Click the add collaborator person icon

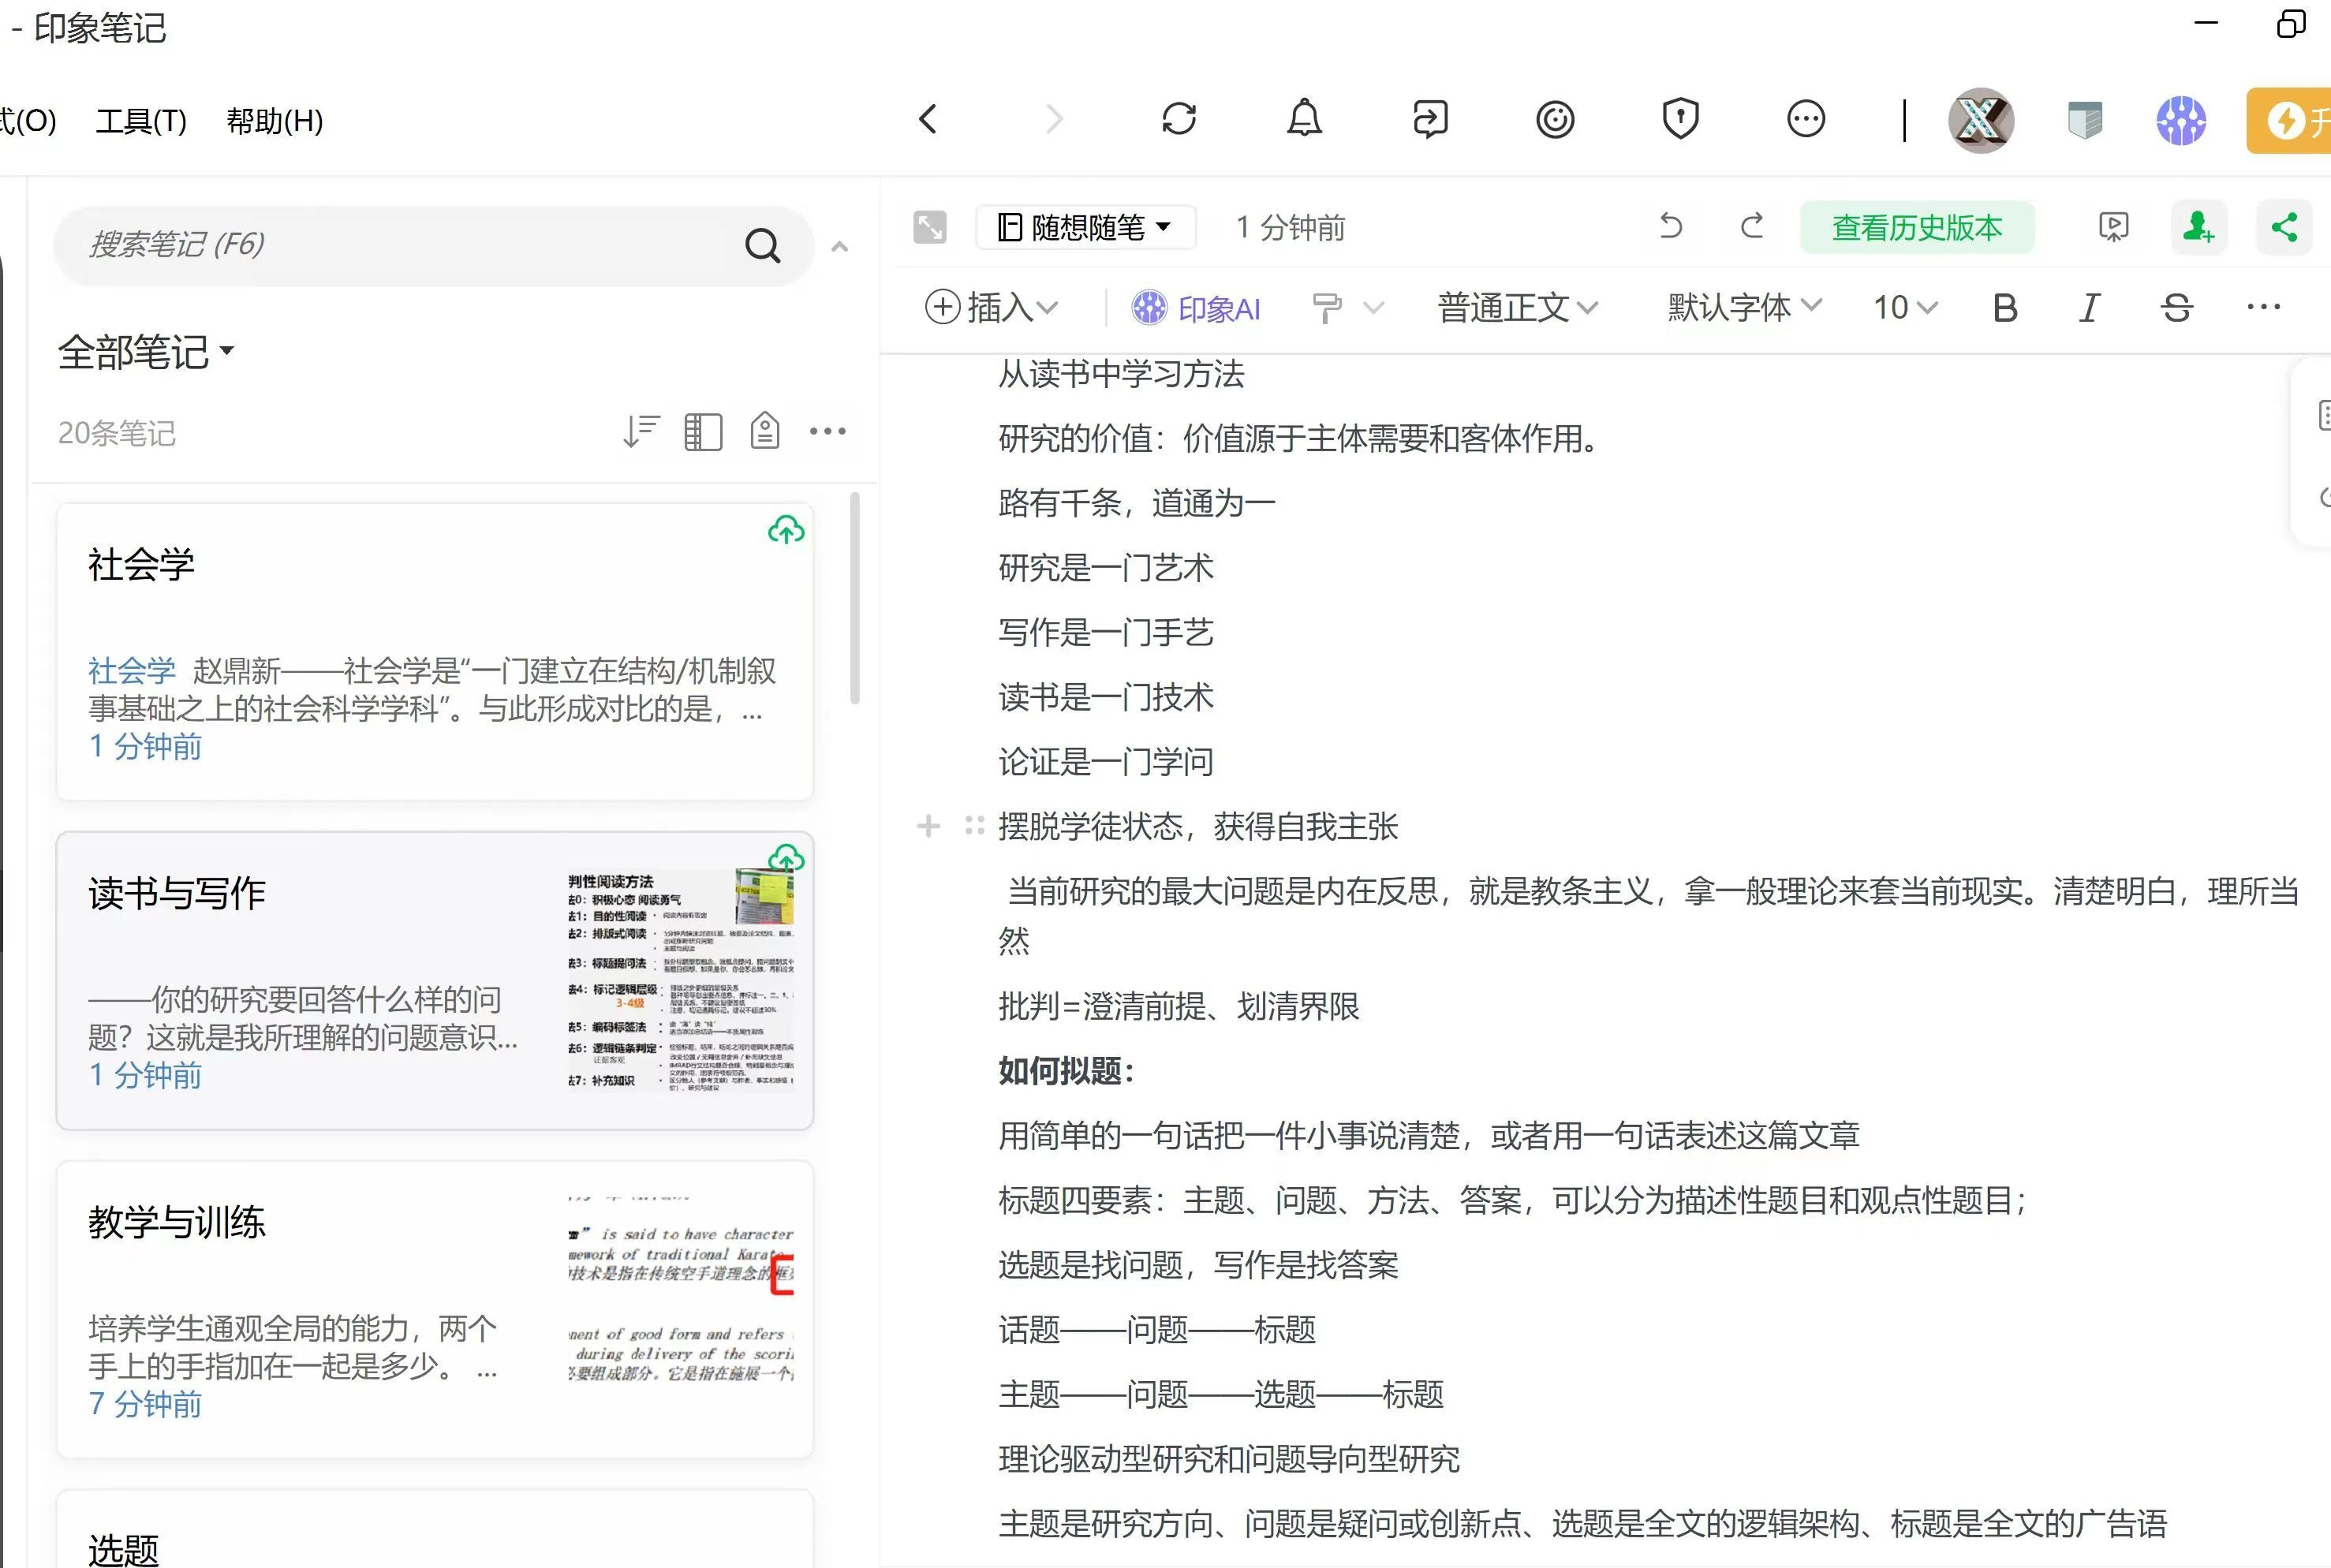coord(2198,227)
